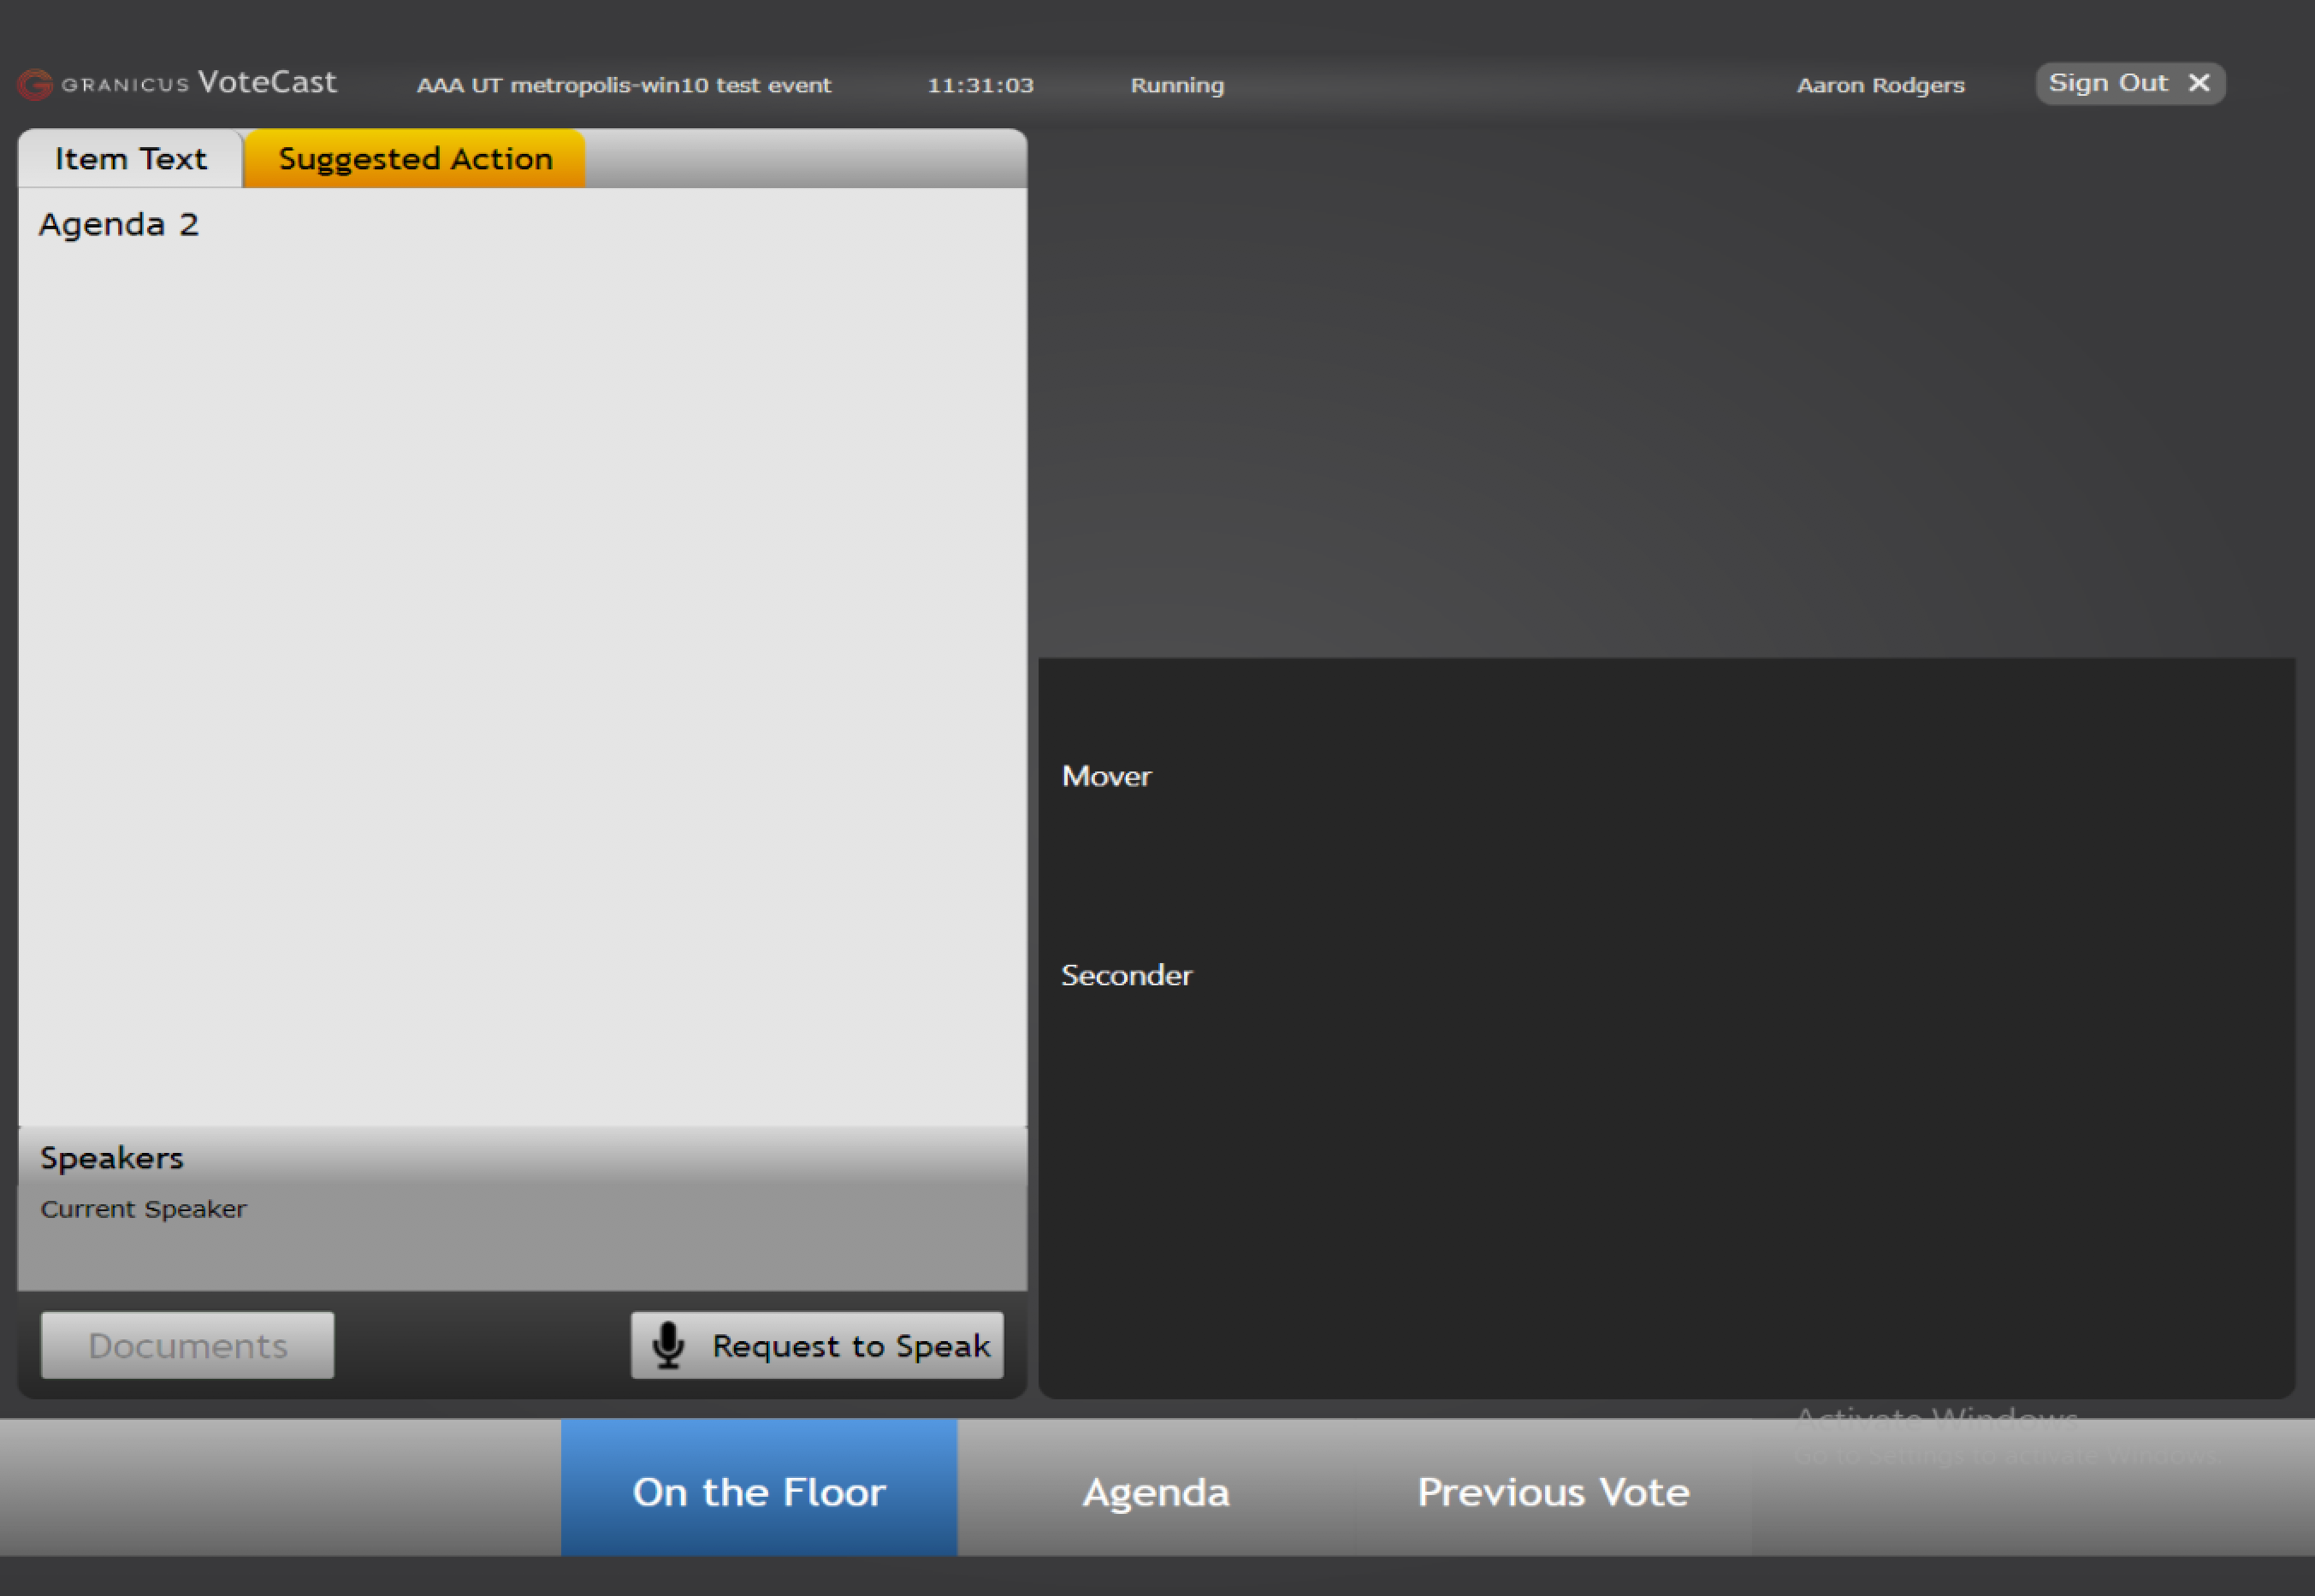The height and width of the screenshot is (1596, 2315).
Task: Click the On the Floor navigation button
Action: point(760,1489)
